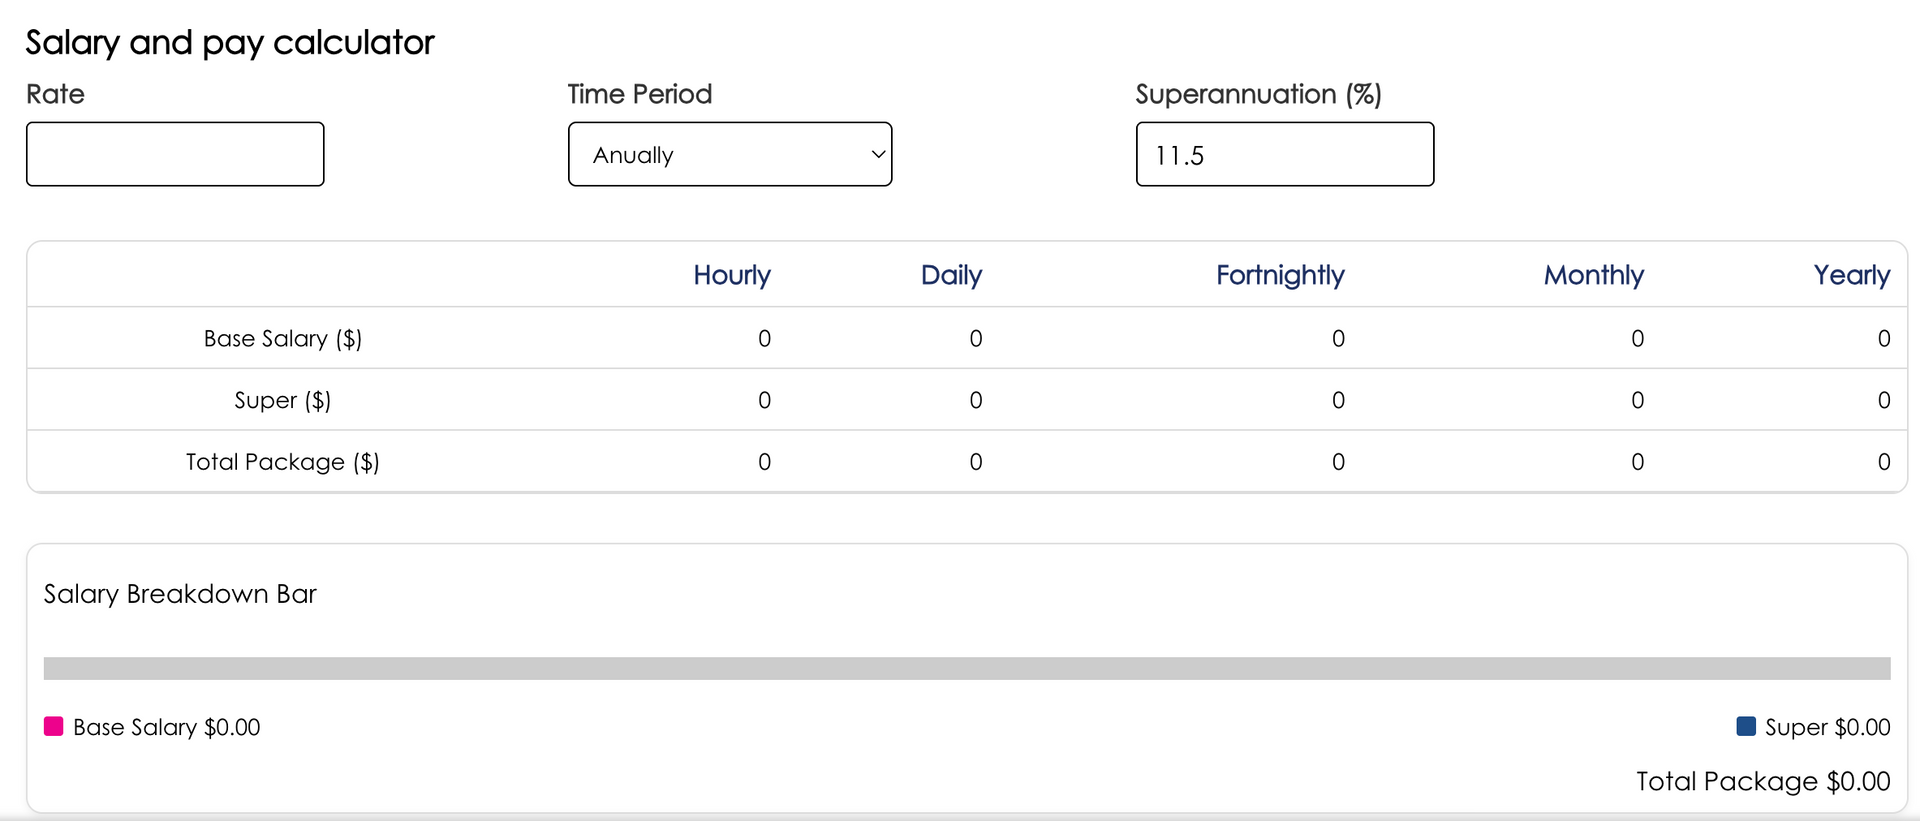
Task: Open the Time Period dropdown
Action: [x=729, y=154]
